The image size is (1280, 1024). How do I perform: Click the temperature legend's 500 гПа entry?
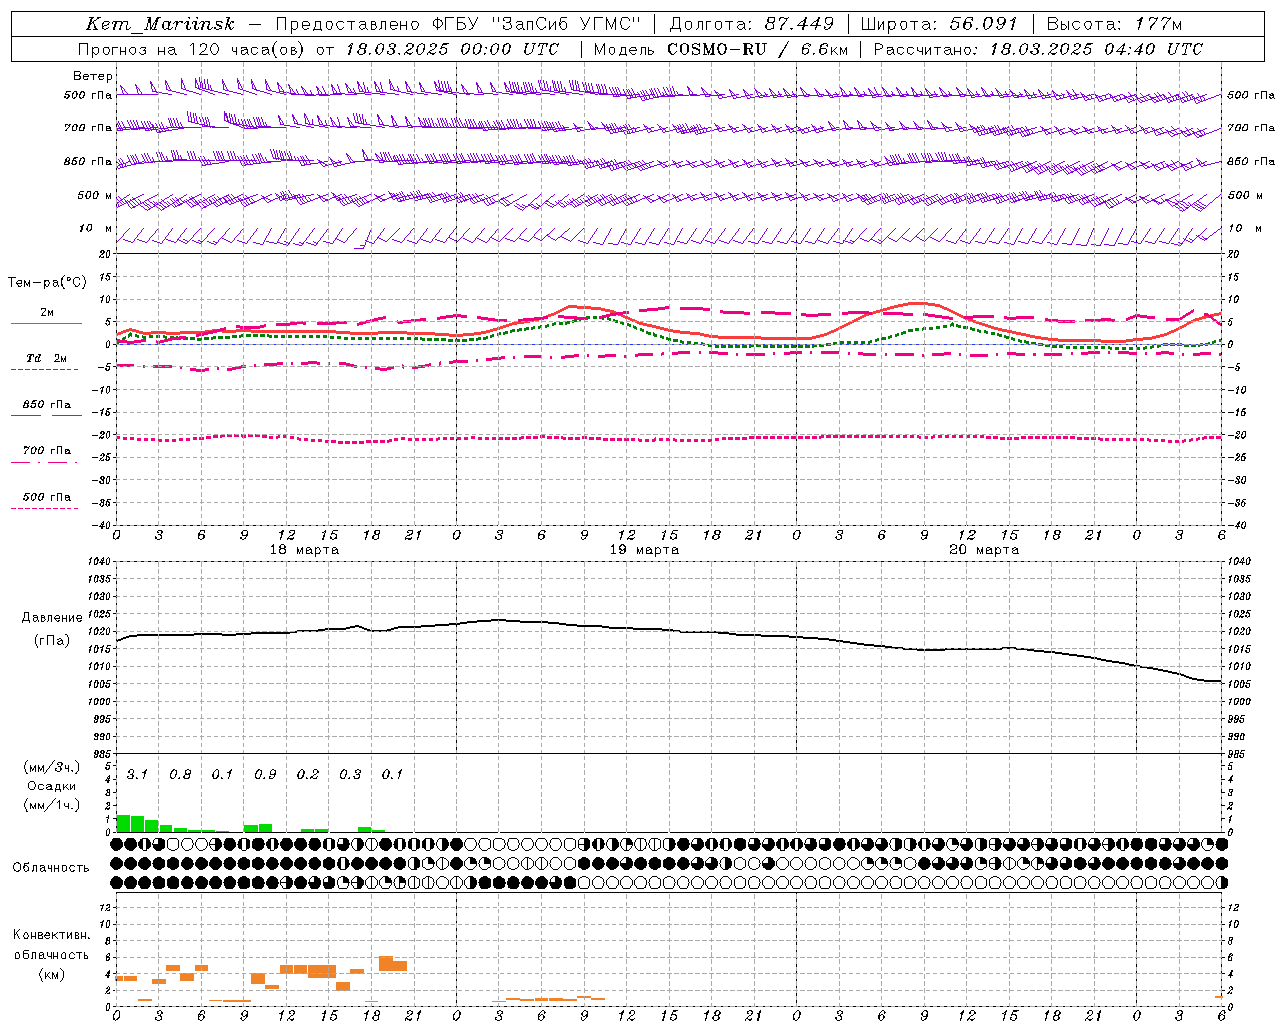click(46, 497)
